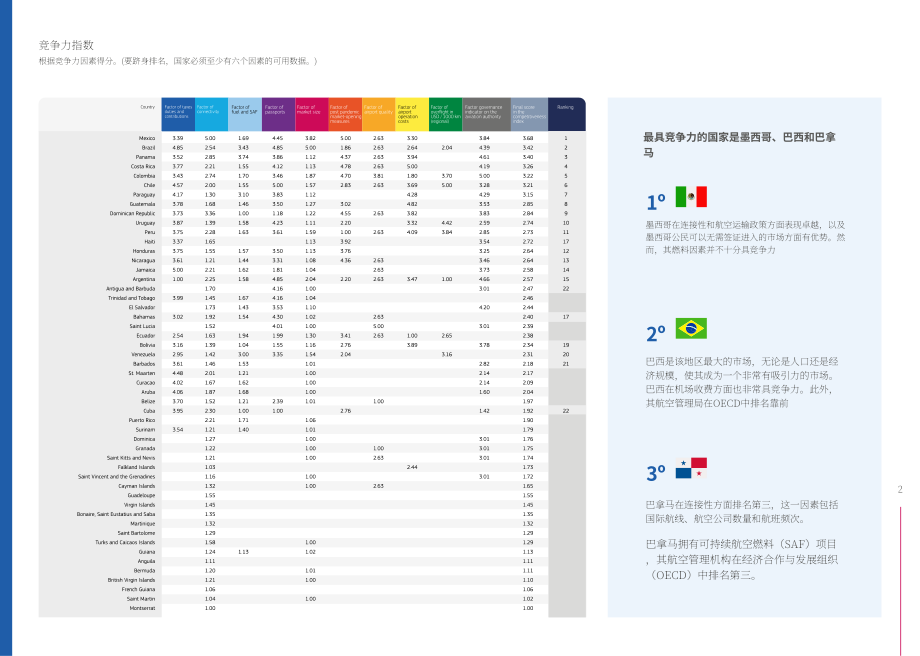920x656 pixels.
Task: Select the Honduras row label
Action: point(144,251)
